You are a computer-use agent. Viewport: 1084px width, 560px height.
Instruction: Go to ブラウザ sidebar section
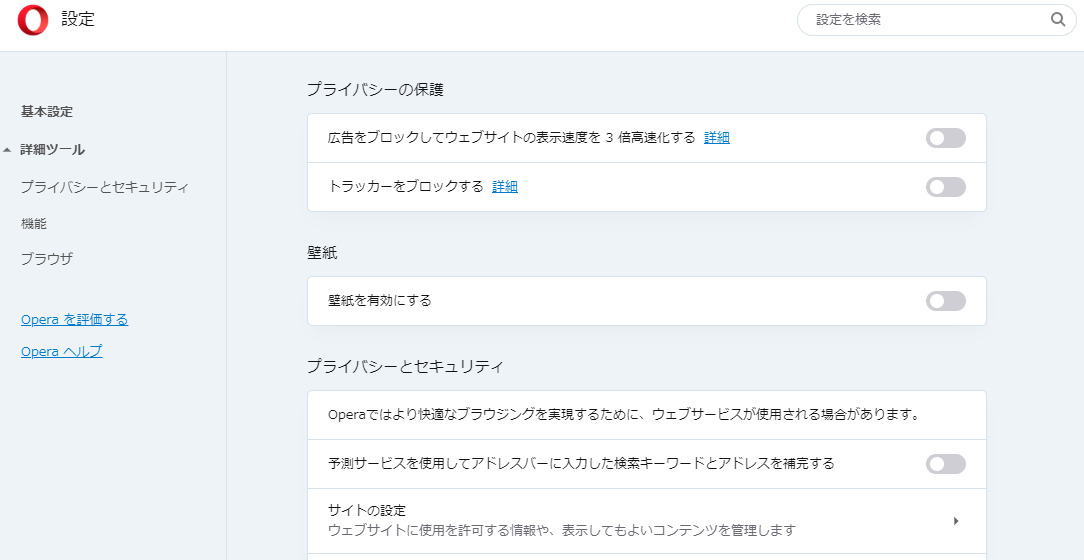tap(47, 259)
